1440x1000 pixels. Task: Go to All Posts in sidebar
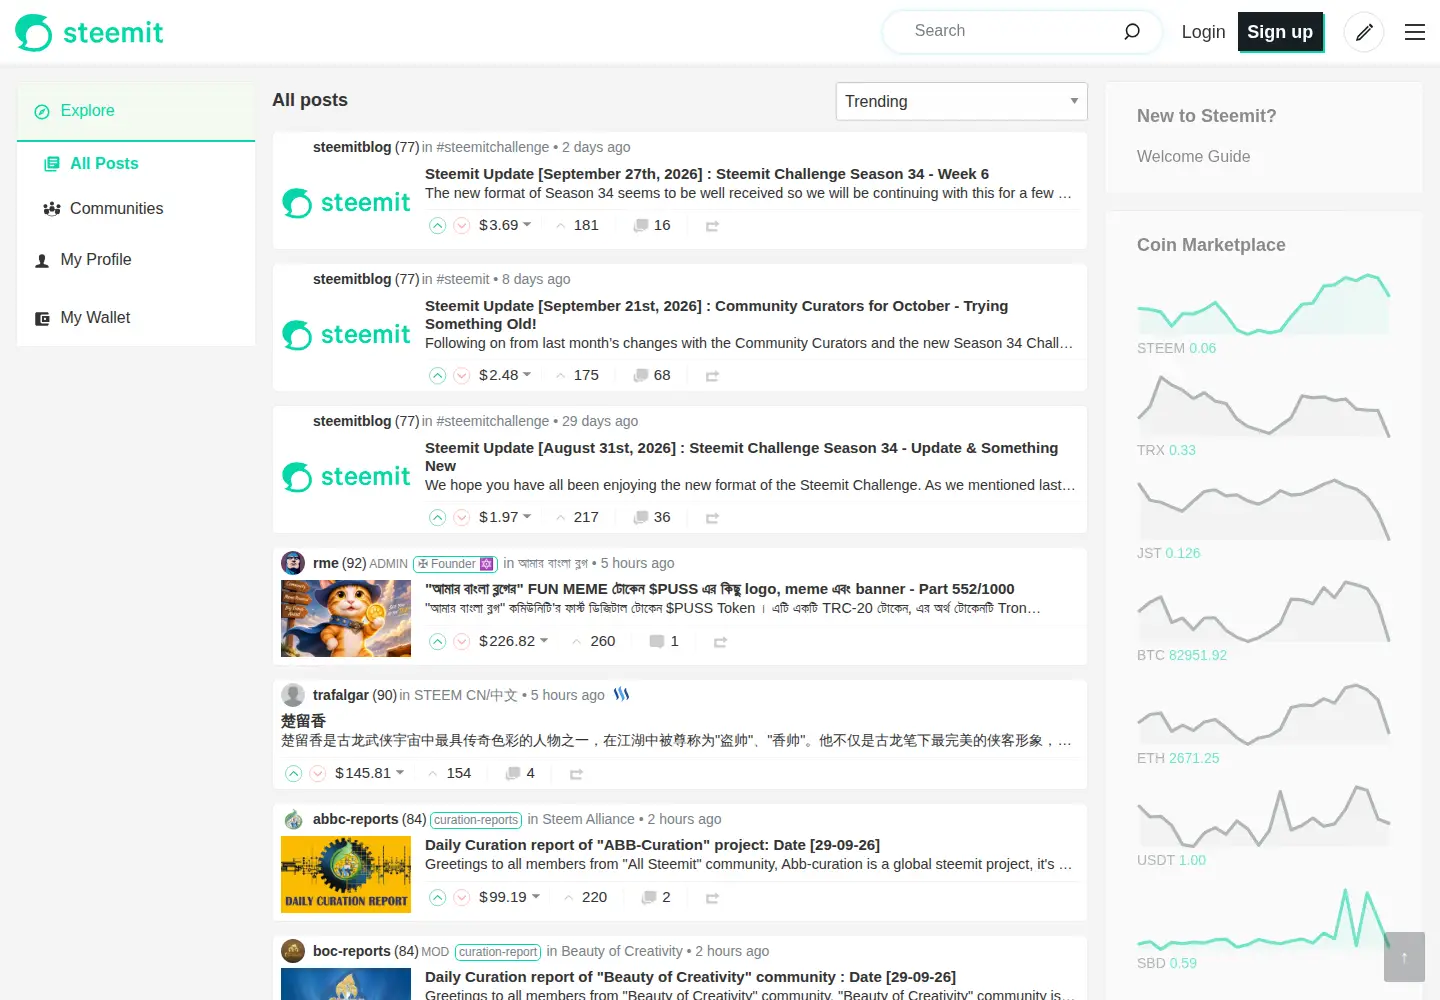104,164
